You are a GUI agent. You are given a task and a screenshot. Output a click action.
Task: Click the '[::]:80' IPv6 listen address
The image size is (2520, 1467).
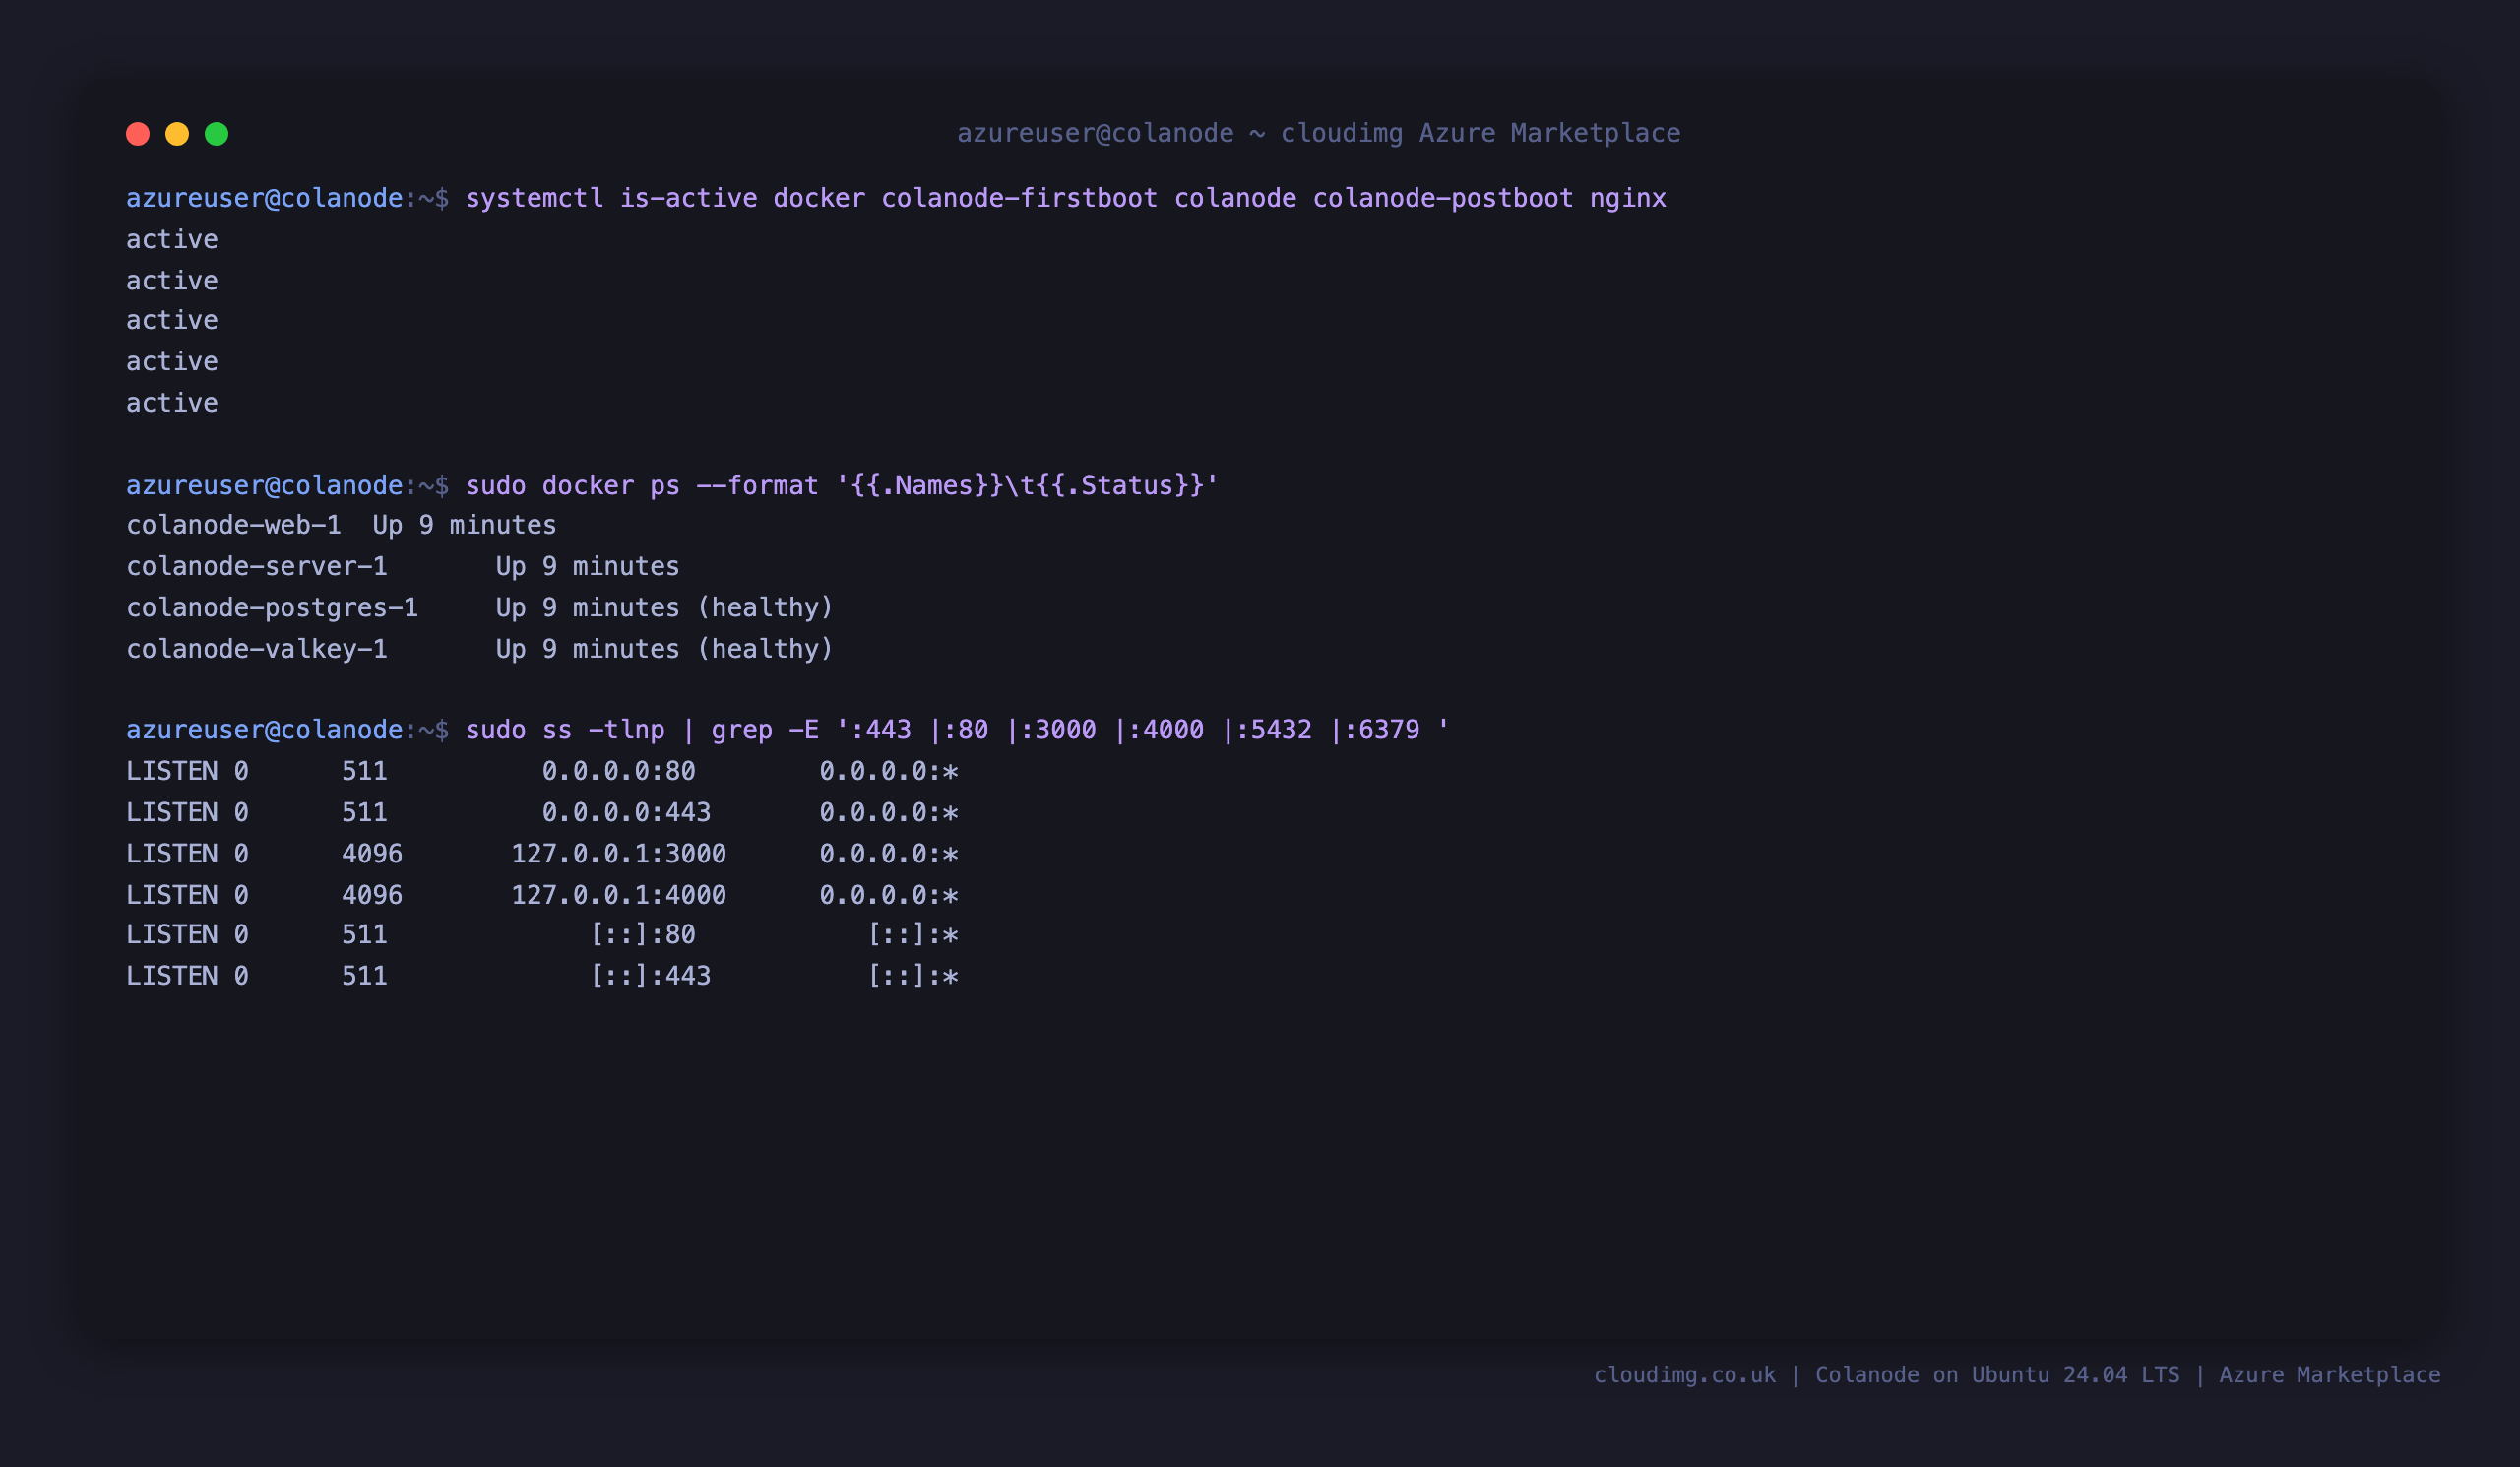pos(642,934)
